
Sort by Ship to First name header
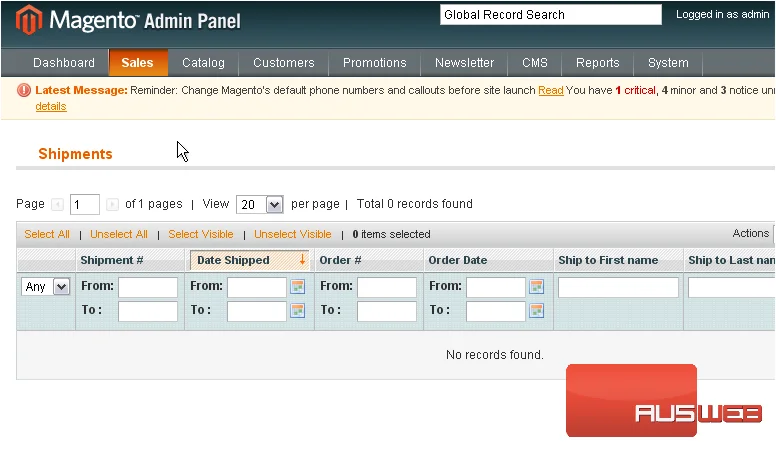coord(608,260)
